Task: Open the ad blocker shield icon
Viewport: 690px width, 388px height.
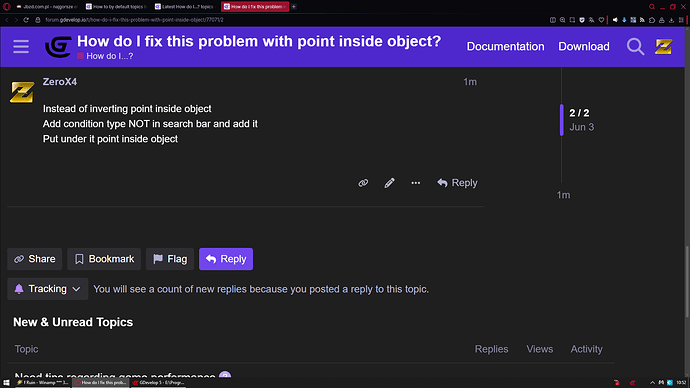Action: click(582, 20)
